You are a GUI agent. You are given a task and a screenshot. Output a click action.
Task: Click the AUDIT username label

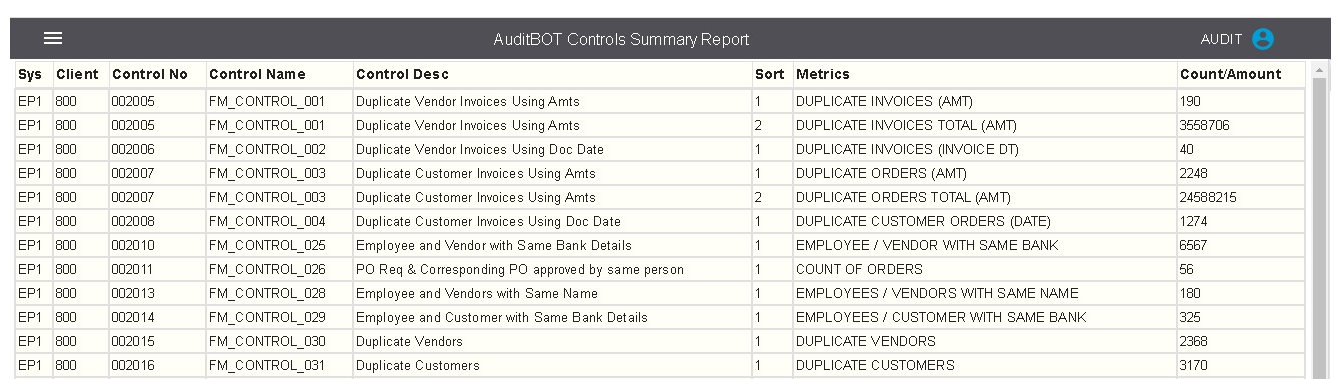pyautogui.click(x=1221, y=40)
